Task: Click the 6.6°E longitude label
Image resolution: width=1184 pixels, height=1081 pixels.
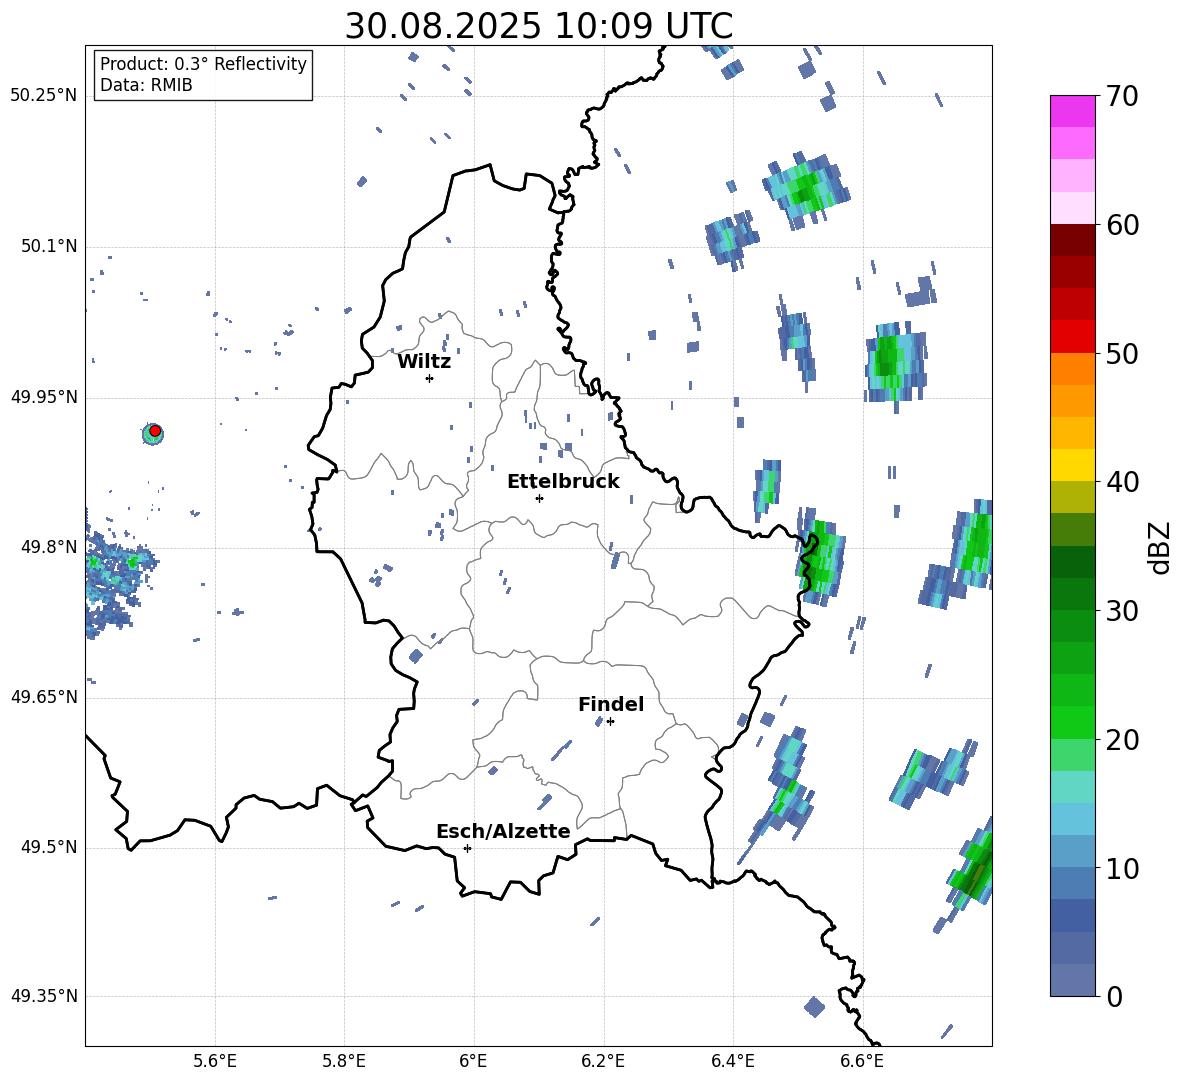Action: [x=862, y=1061]
